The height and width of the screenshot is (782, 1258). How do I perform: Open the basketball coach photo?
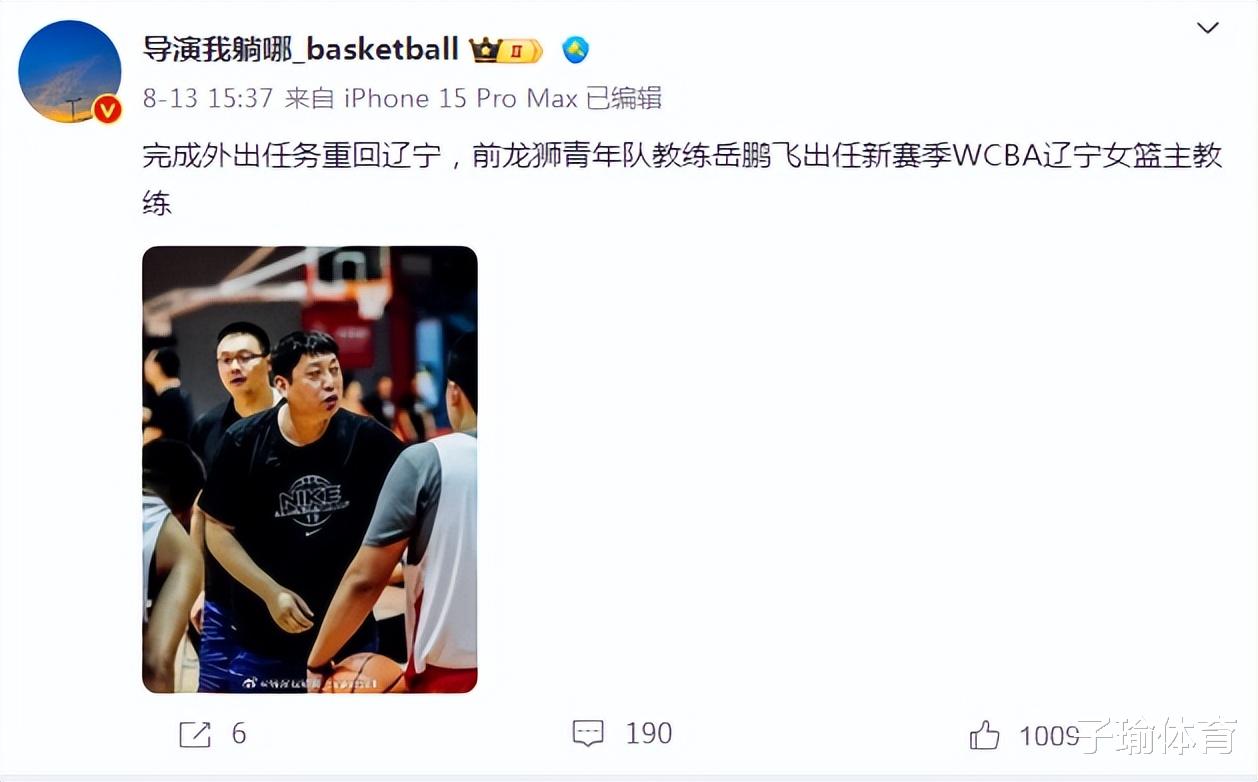click(310, 470)
